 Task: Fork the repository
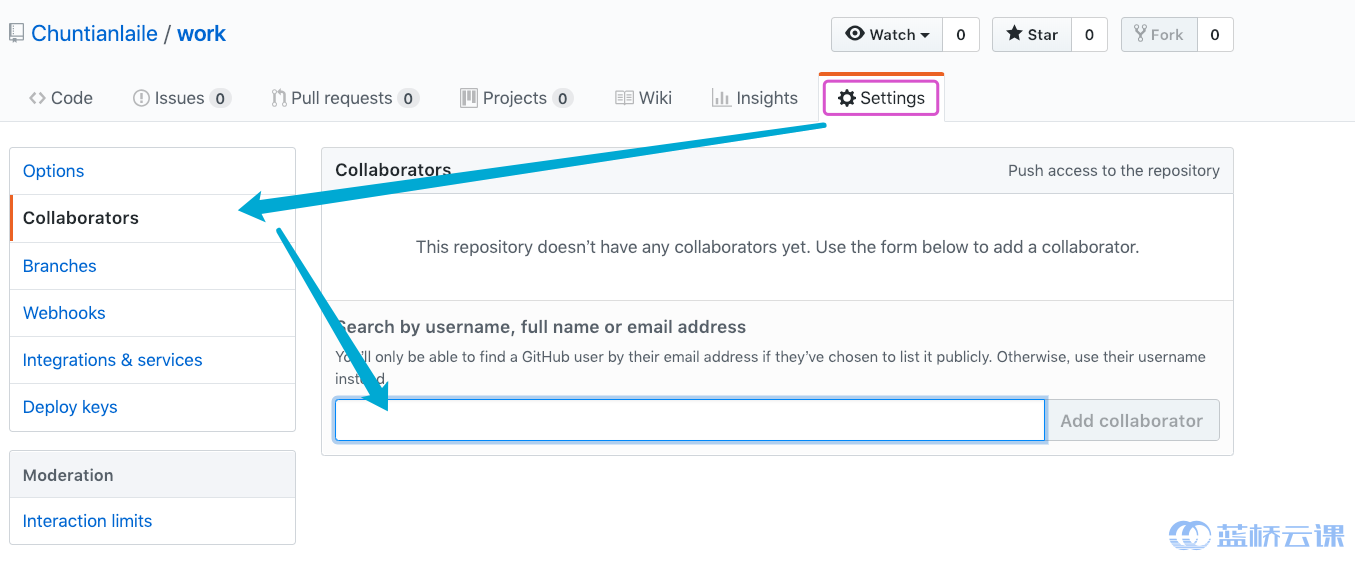coord(1159,34)
